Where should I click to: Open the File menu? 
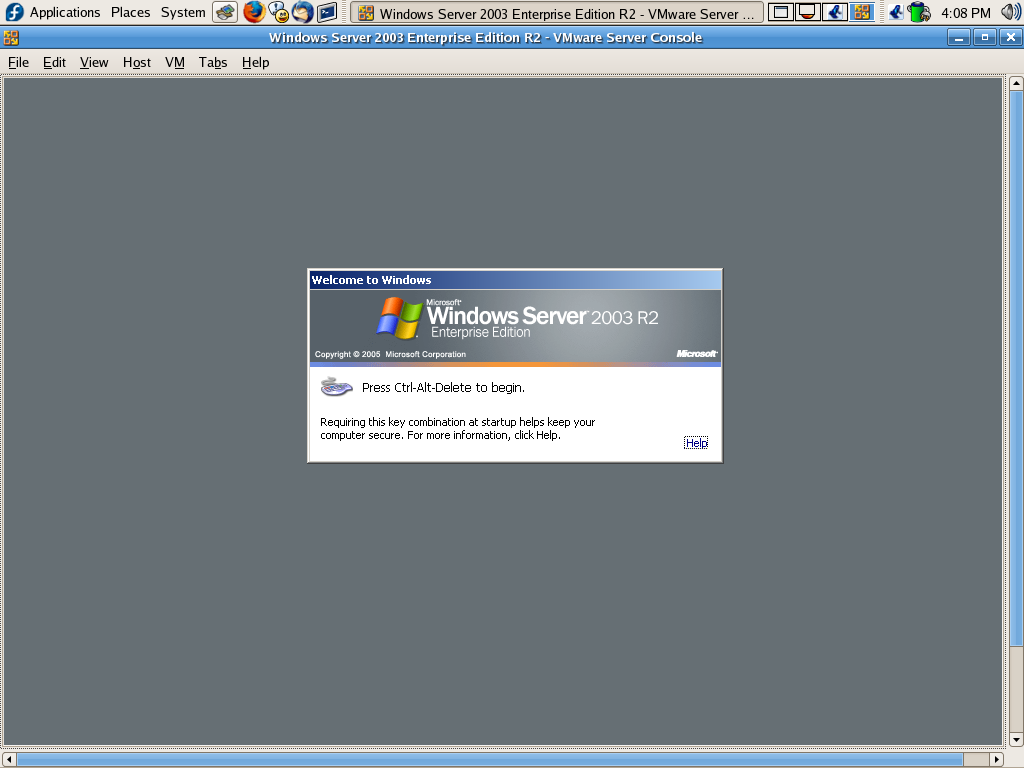[x=18, y=62]
